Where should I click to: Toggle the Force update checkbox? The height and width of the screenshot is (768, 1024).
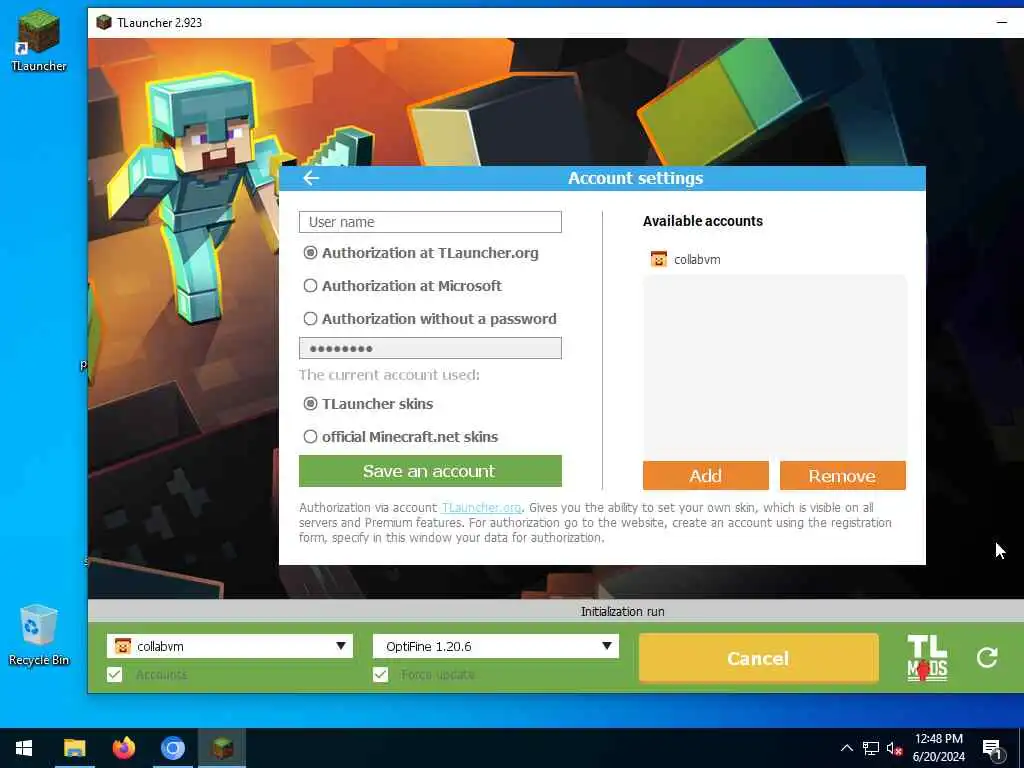point(381,675)
